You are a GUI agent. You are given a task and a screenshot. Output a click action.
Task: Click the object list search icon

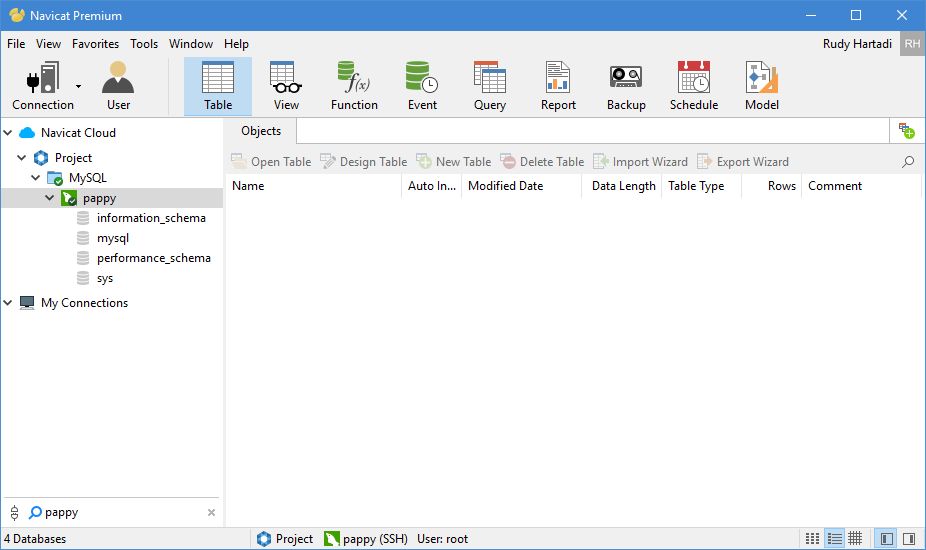click(x=908, y=161)
